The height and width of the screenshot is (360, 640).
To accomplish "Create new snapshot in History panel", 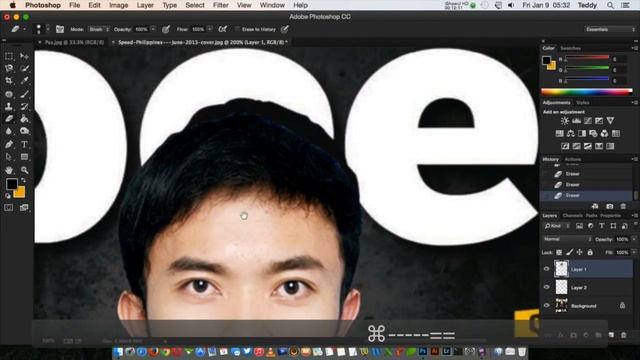I will coord(609,207).
